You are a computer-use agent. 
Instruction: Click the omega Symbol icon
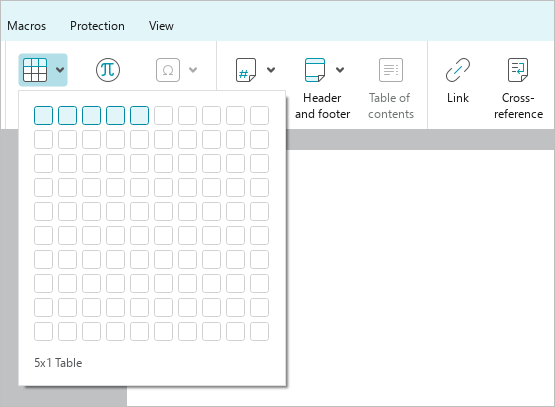(x=168, y=70)
